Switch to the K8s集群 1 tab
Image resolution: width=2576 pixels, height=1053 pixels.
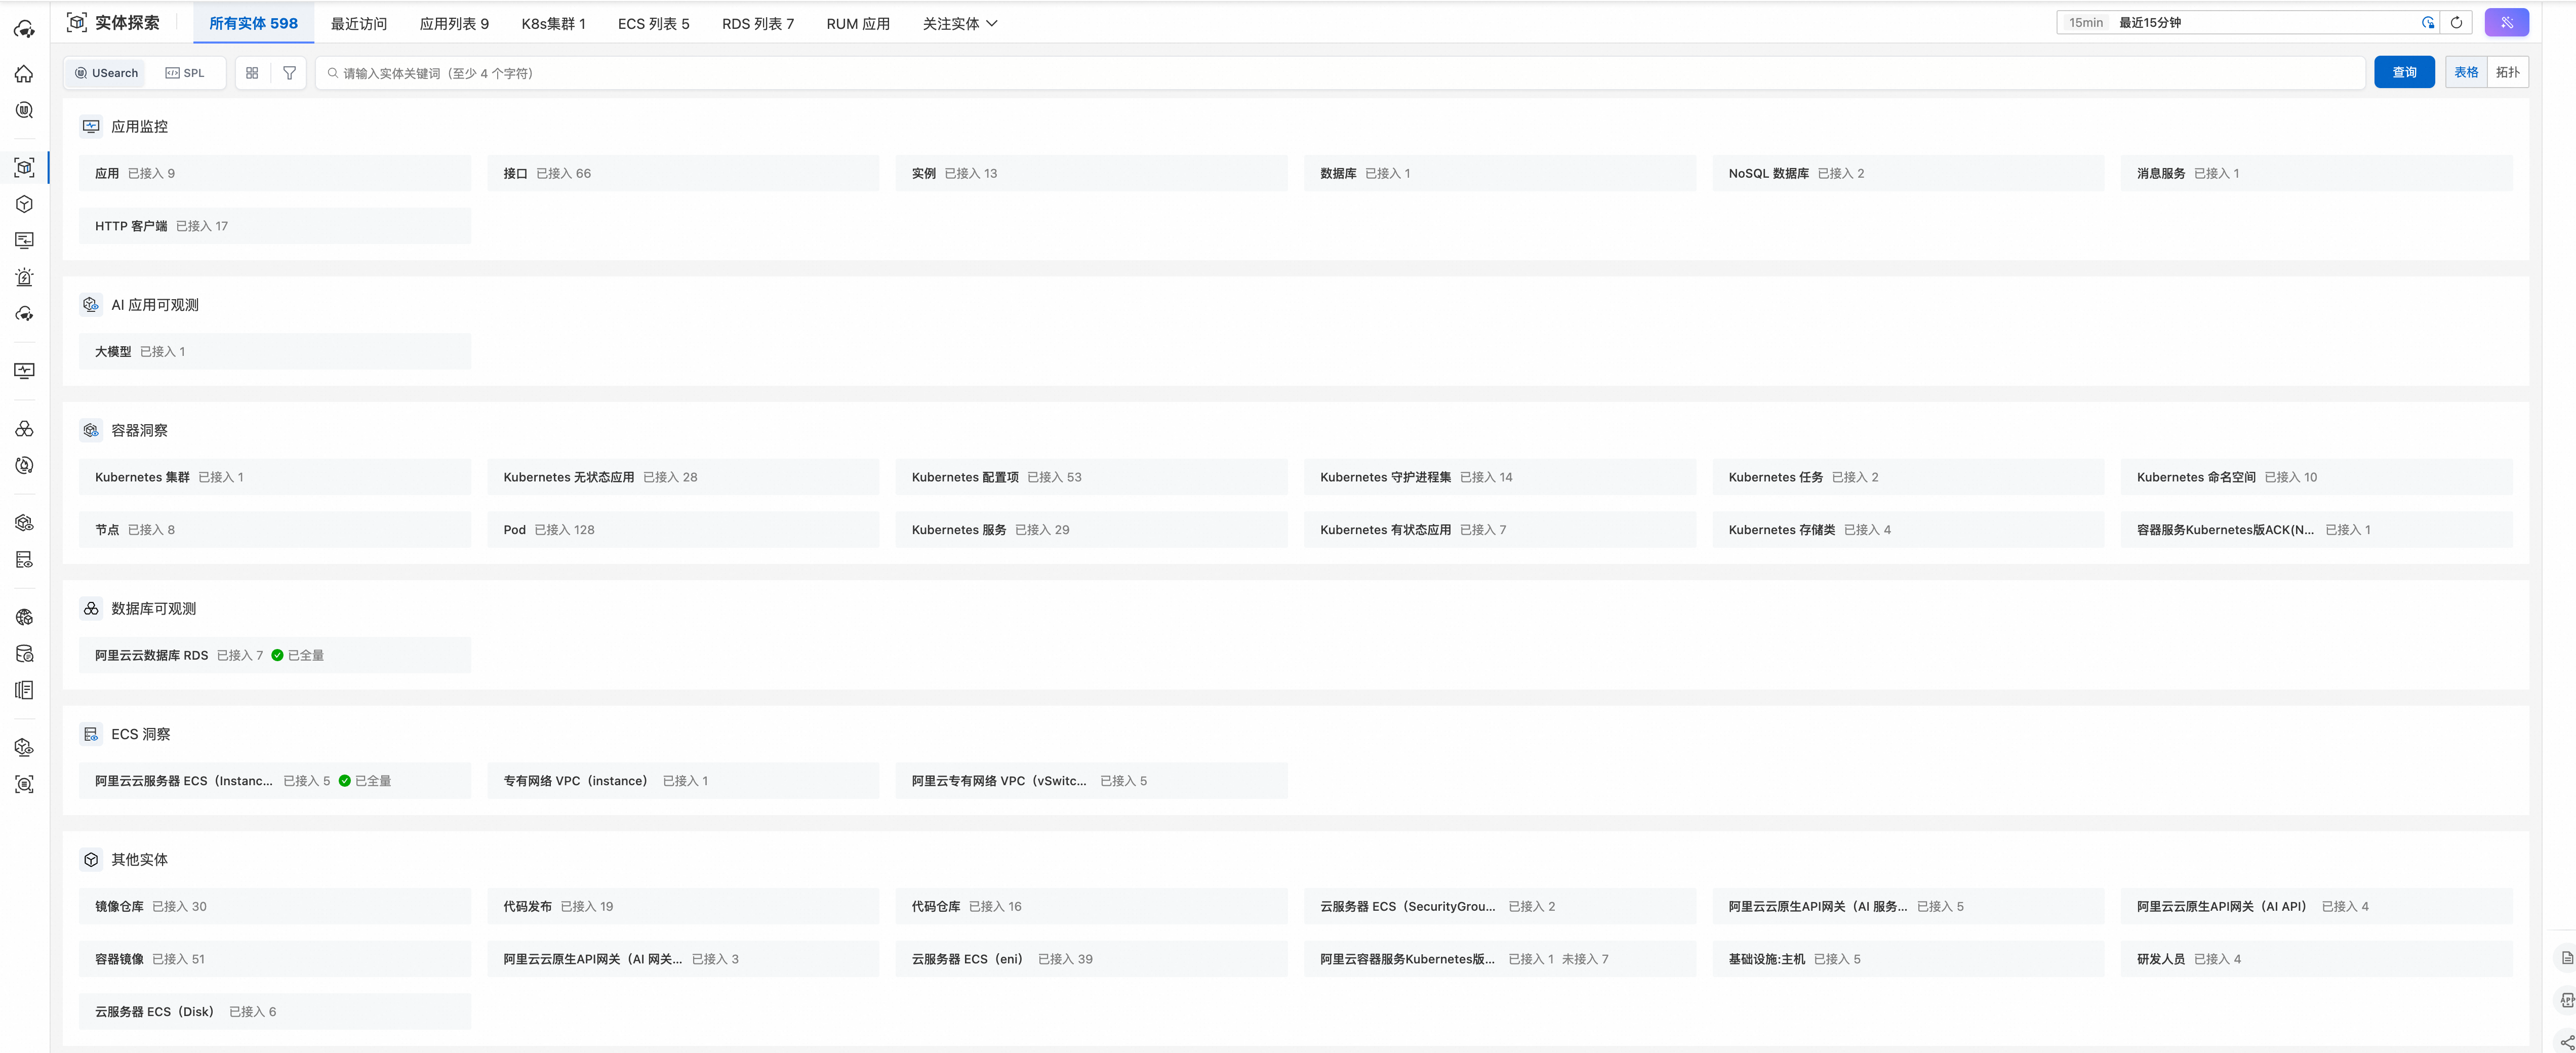(x=553, y=24)
